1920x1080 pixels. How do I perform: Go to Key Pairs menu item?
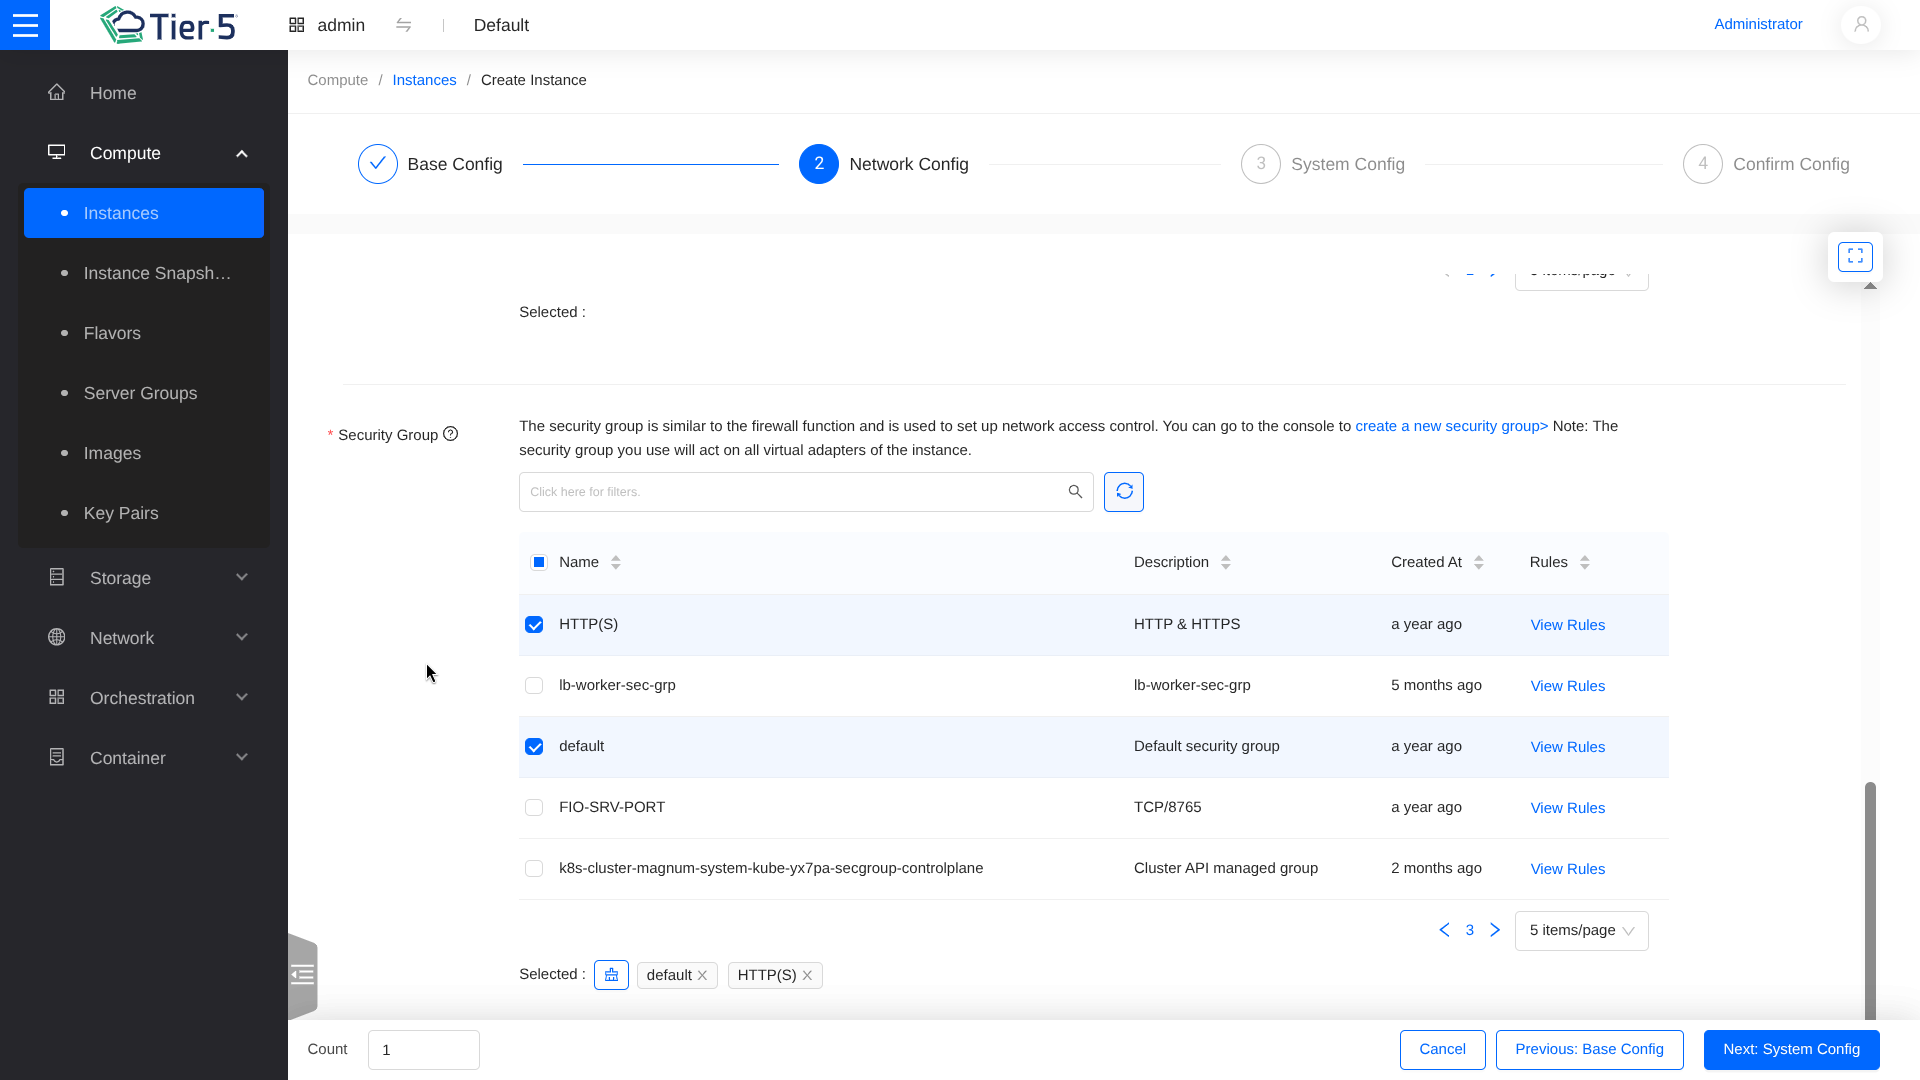point(121,513)
